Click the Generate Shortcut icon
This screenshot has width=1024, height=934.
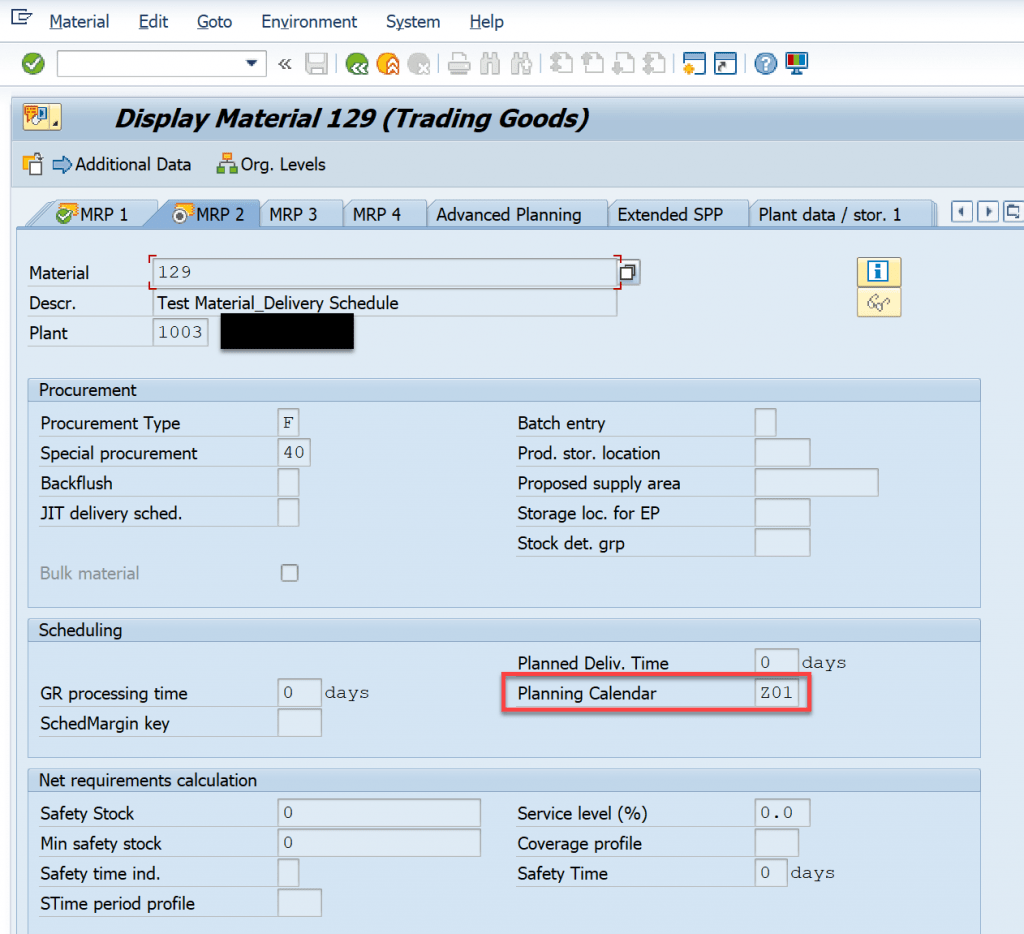(725, 64)
